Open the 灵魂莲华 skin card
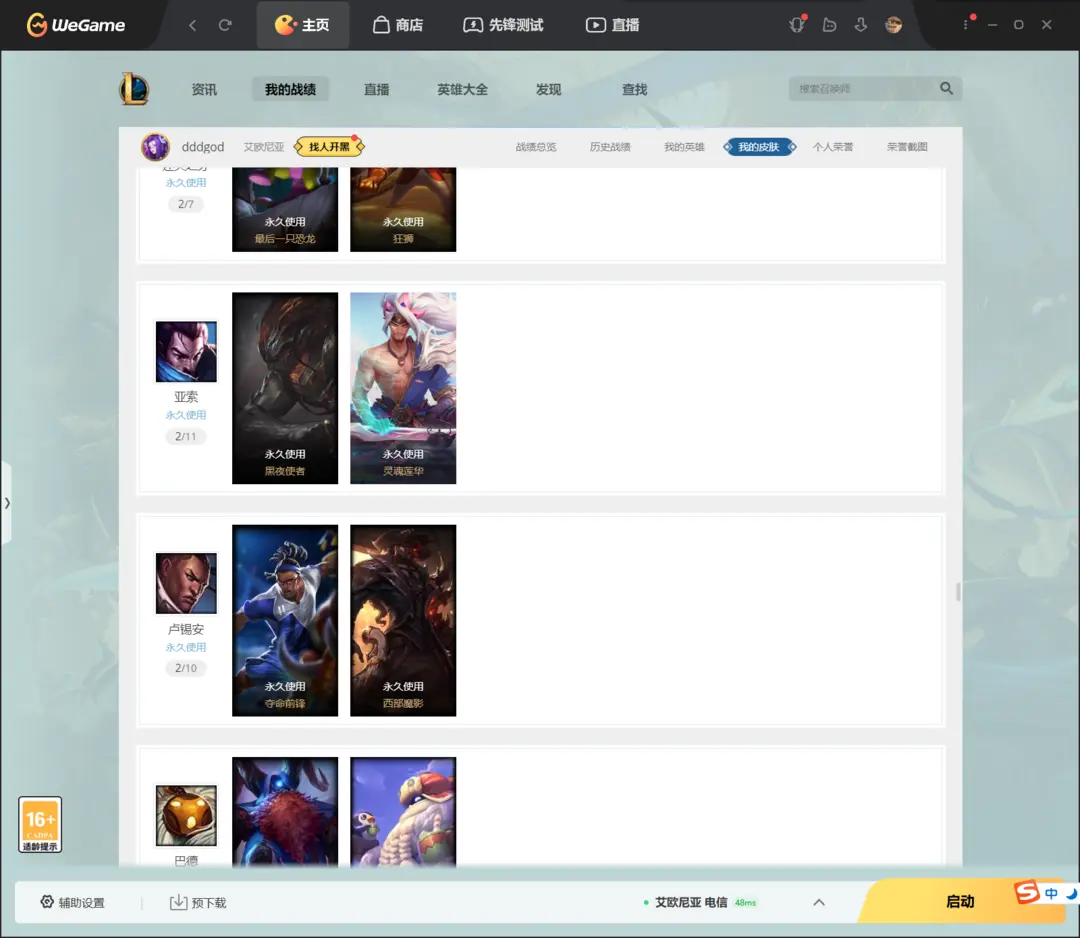 click(403, 388)
